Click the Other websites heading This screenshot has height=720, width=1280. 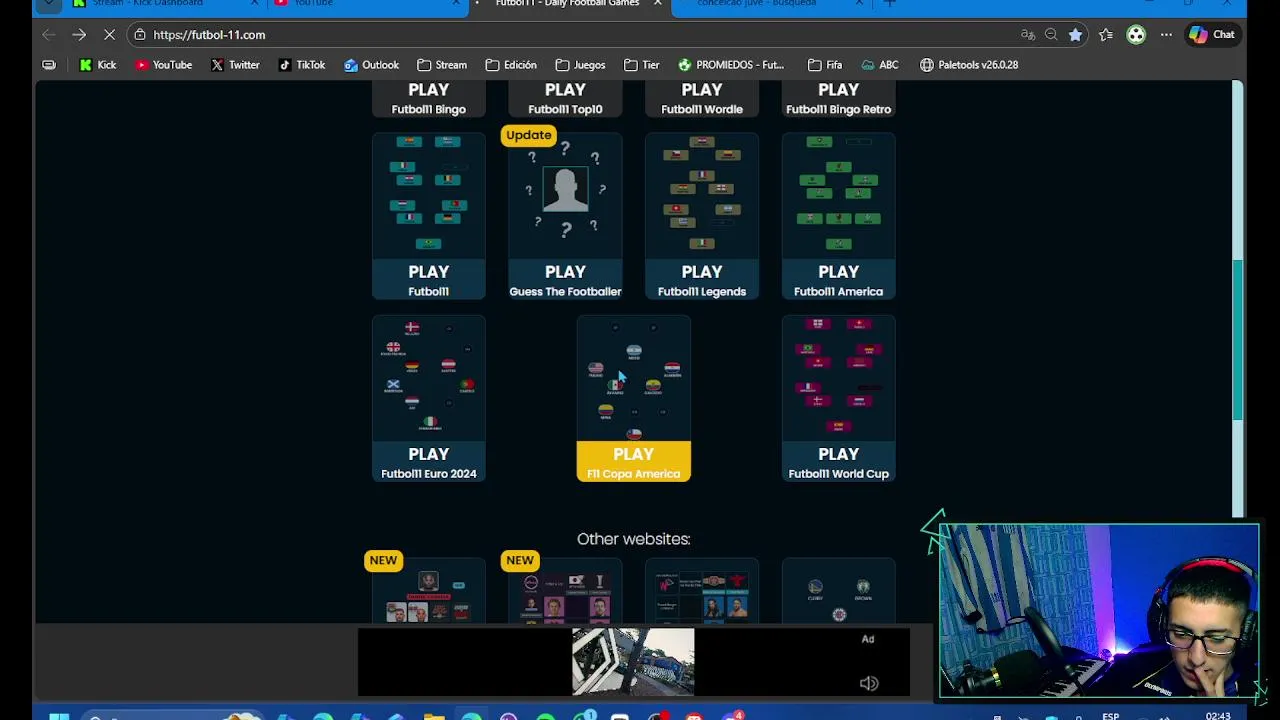pyautogui.click(x=633, y=539)
